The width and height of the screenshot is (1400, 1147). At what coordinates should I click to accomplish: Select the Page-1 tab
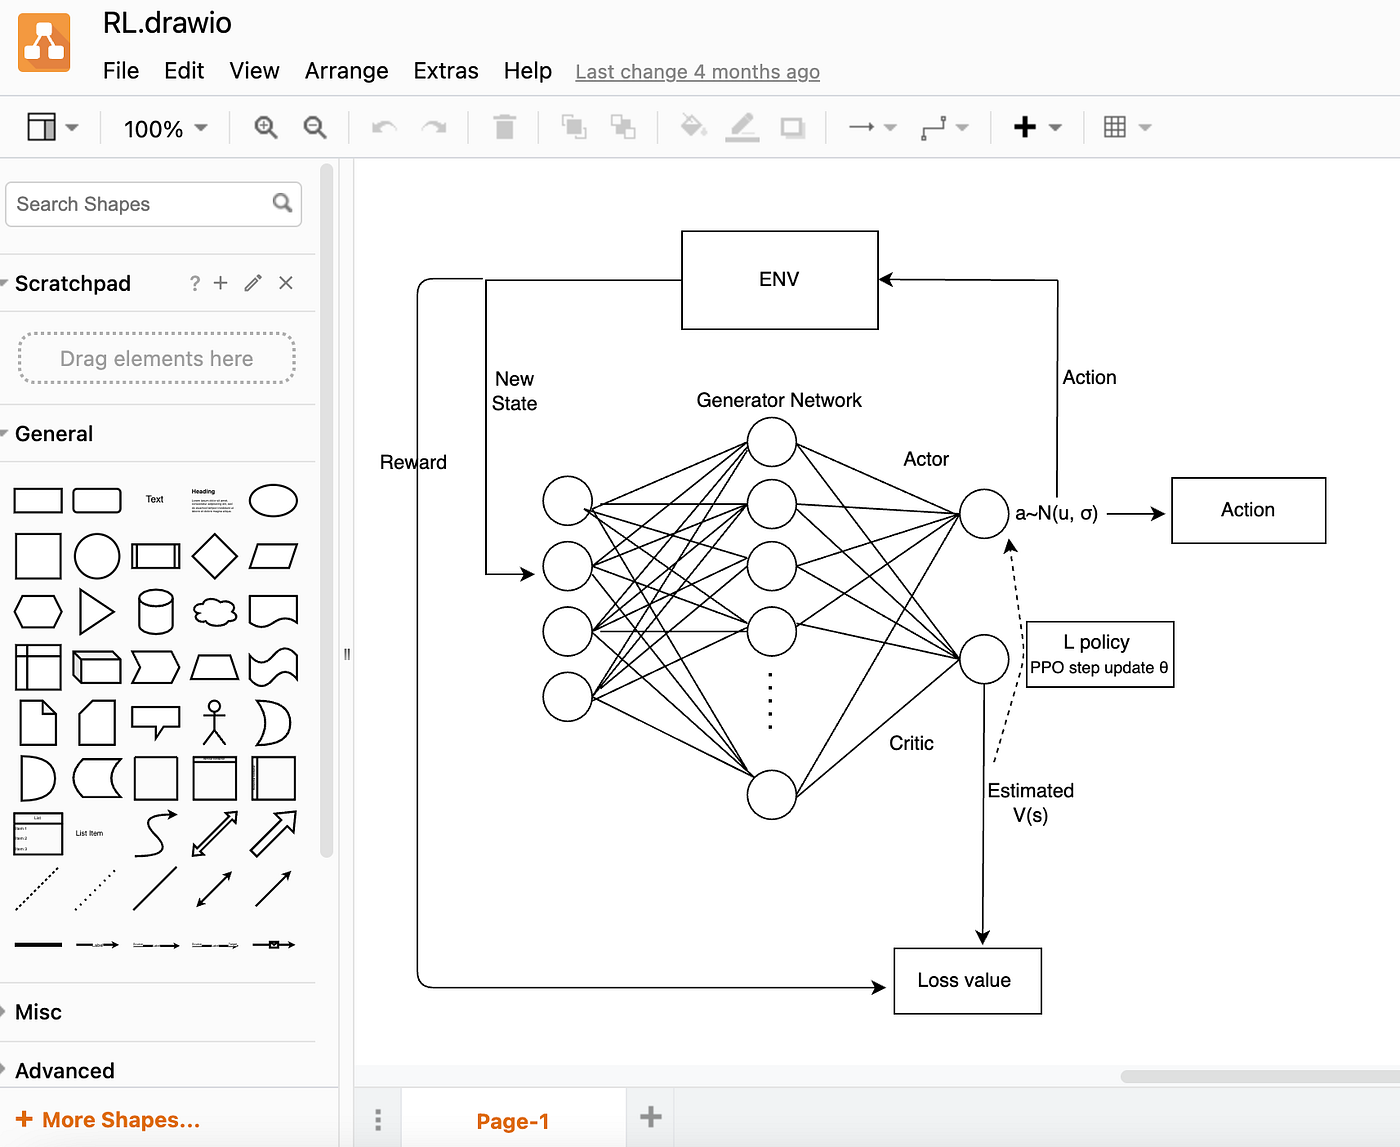point(512,1120)
